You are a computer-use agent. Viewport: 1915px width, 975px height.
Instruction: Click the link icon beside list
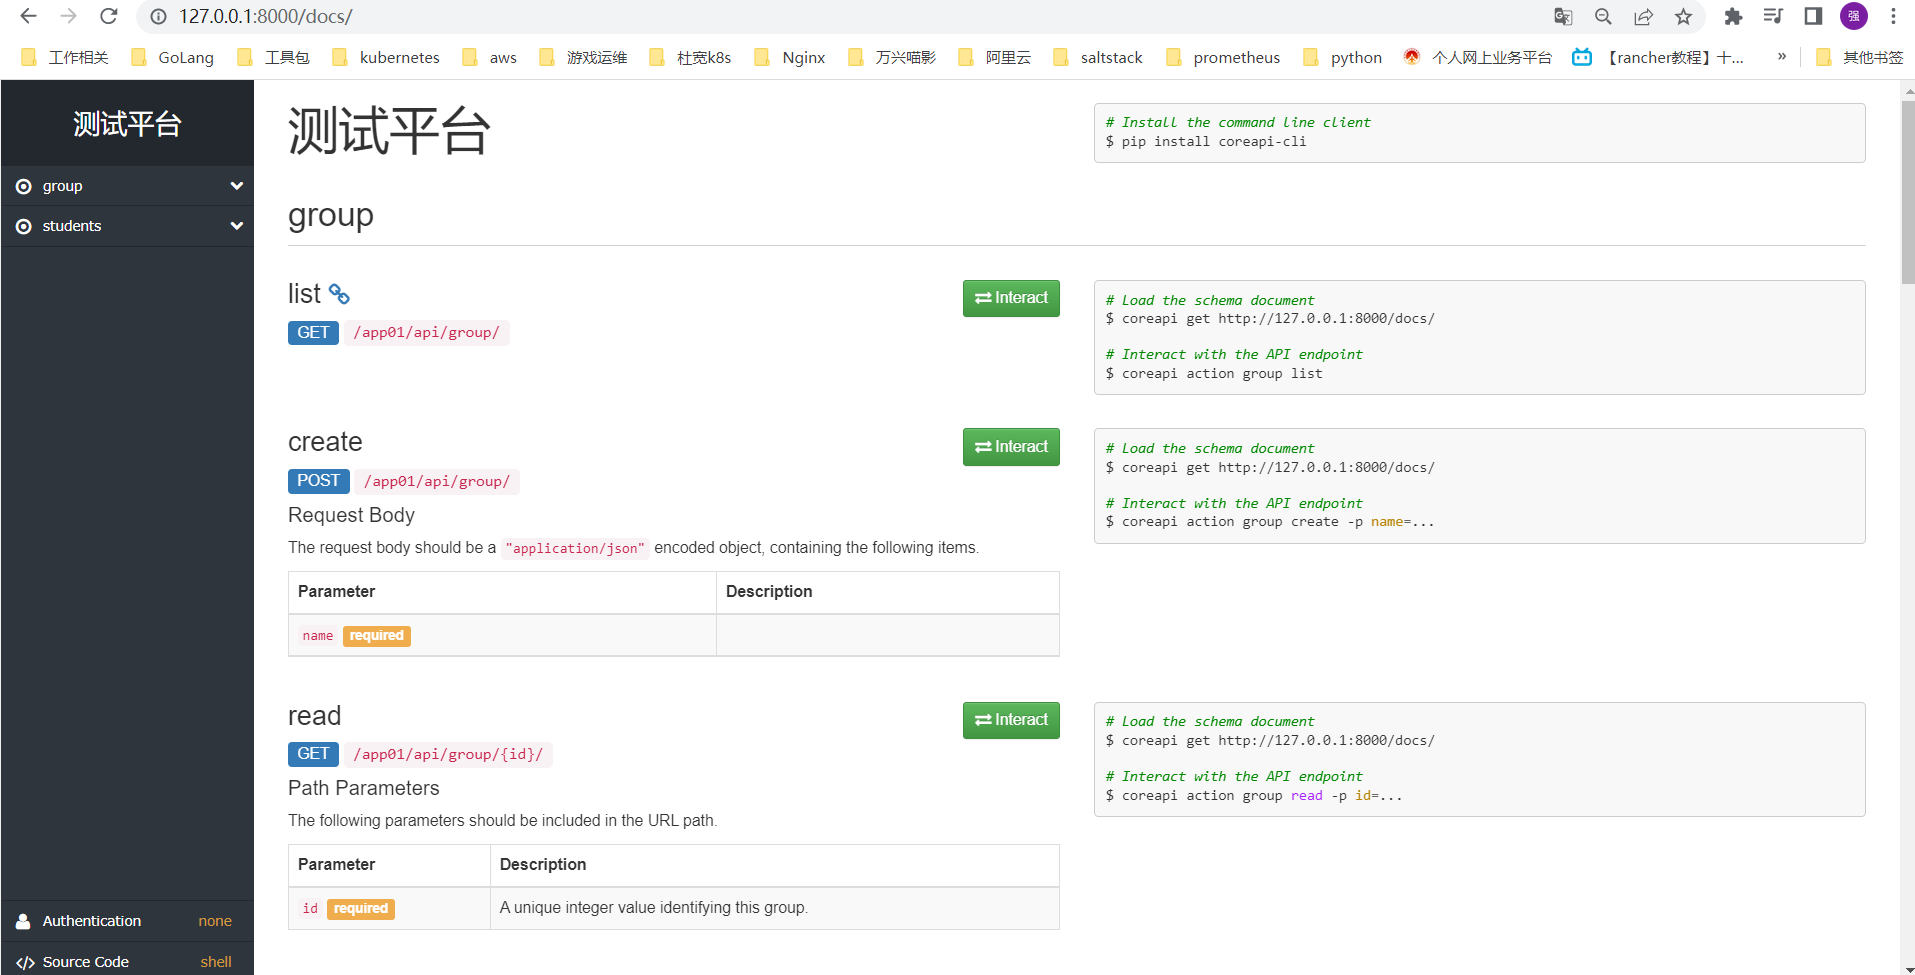click(339, 294)
